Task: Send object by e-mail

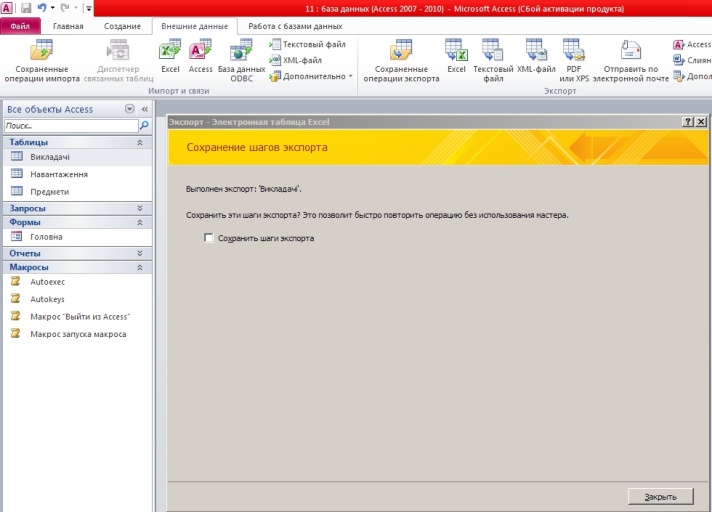Action: (631, 61)
